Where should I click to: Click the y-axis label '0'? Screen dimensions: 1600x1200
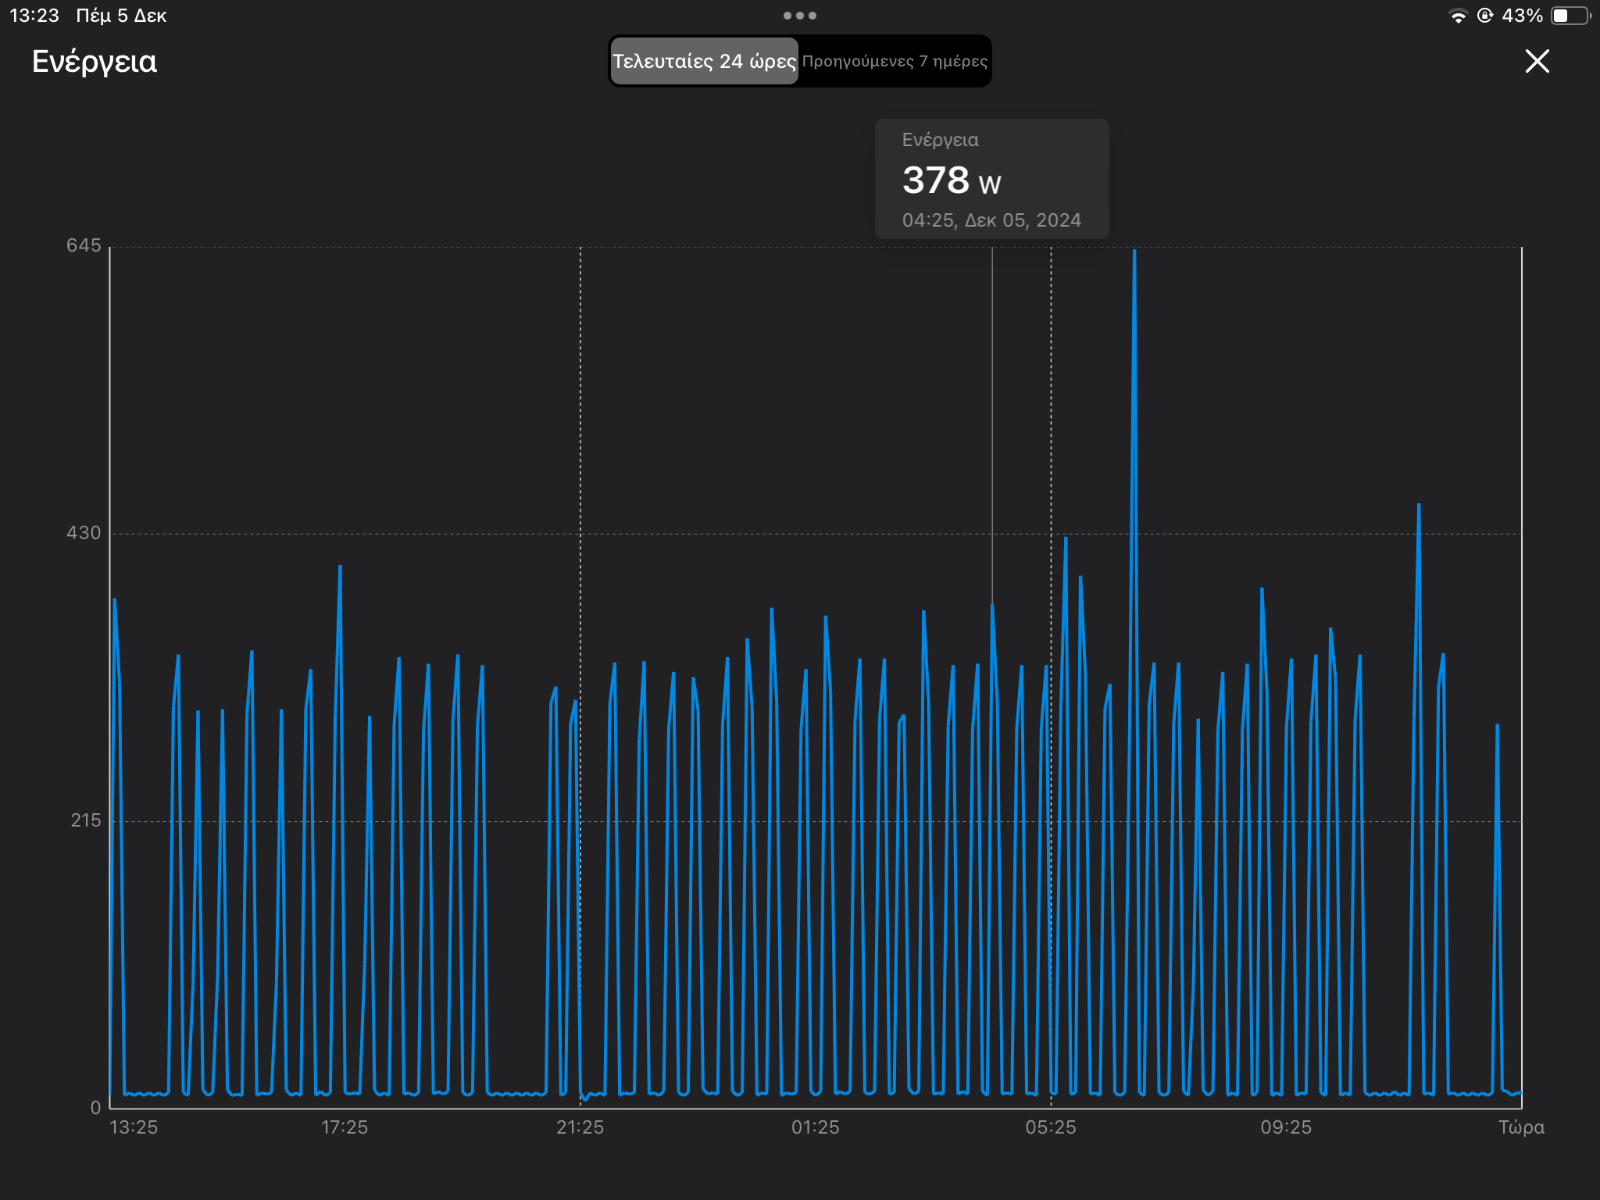click(96, 1107)
